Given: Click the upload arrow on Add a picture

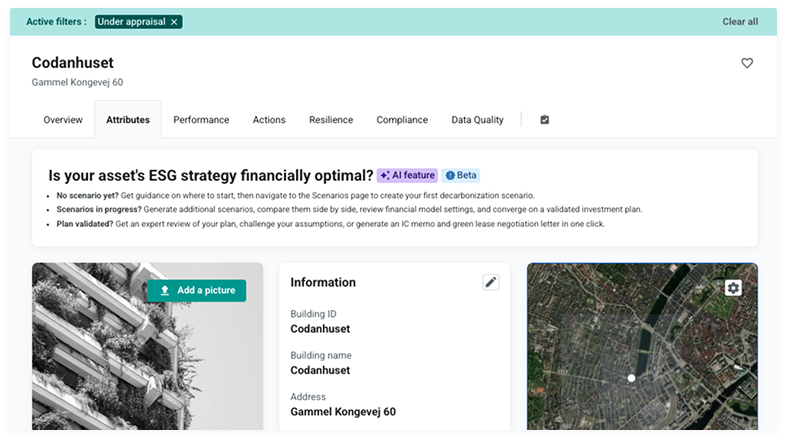Looking at the screenshot, I should [165, 290].
